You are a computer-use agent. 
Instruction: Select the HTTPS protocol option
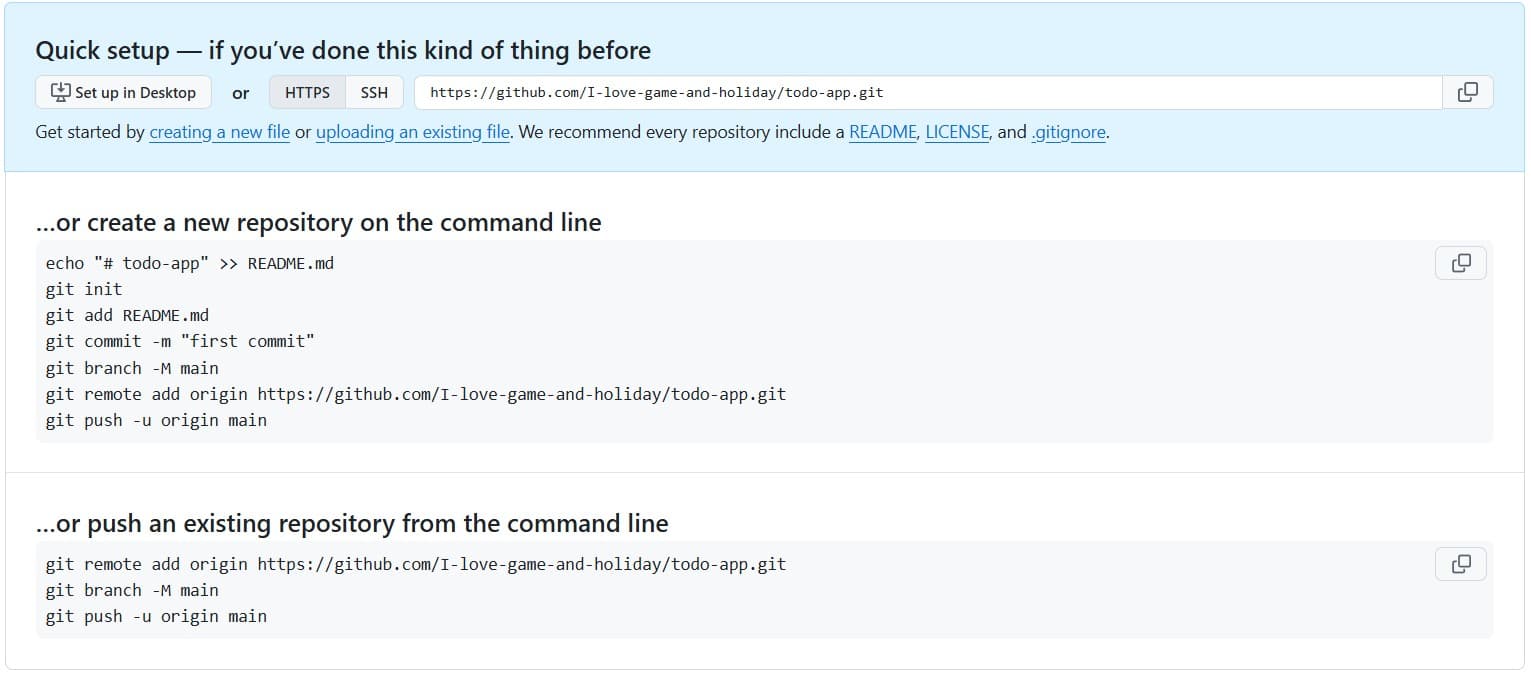(307, 92)
